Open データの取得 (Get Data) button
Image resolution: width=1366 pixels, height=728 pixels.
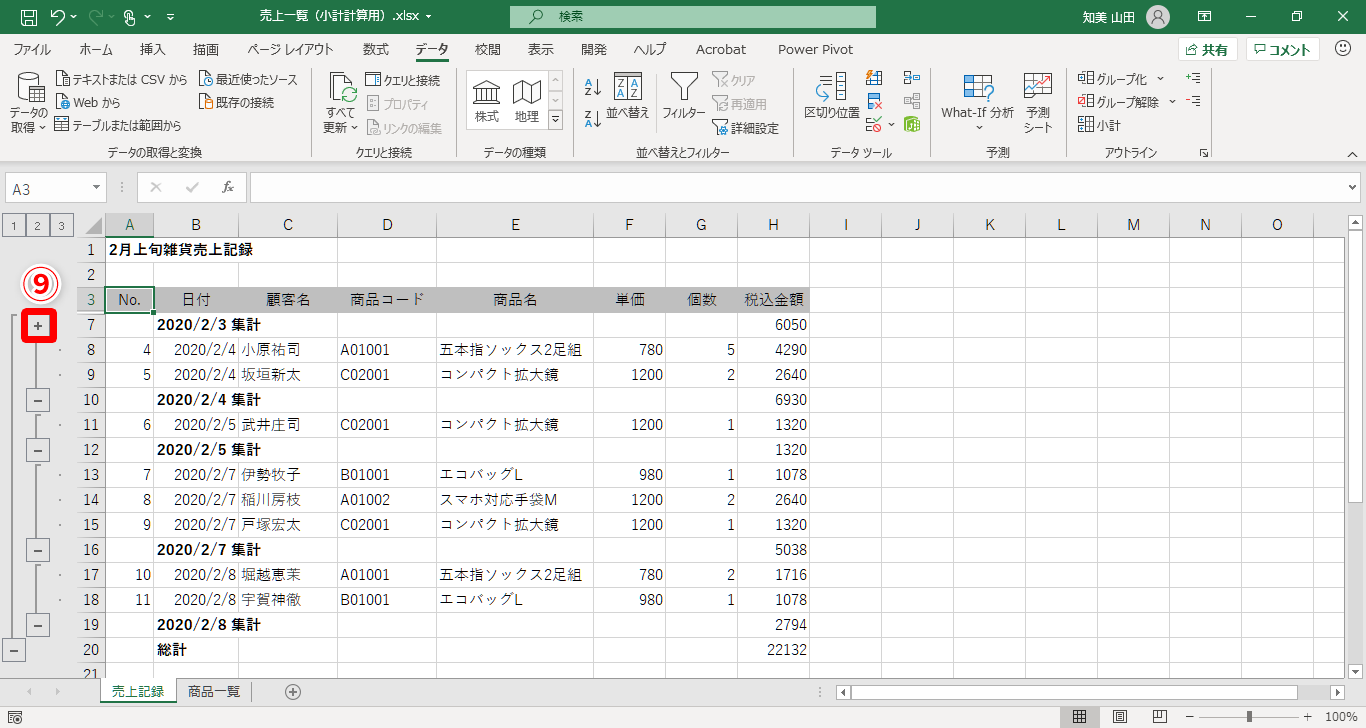click(x=28, y=102)
